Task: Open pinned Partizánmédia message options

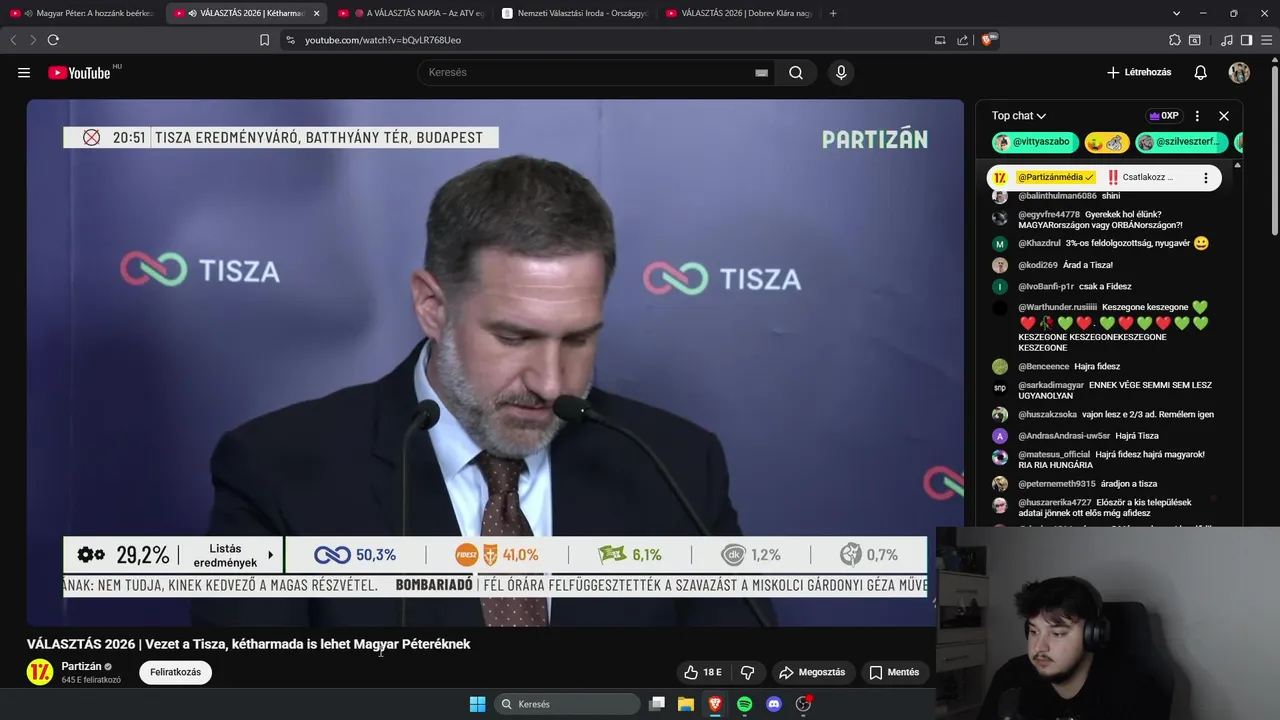Action: (1205, 178)
